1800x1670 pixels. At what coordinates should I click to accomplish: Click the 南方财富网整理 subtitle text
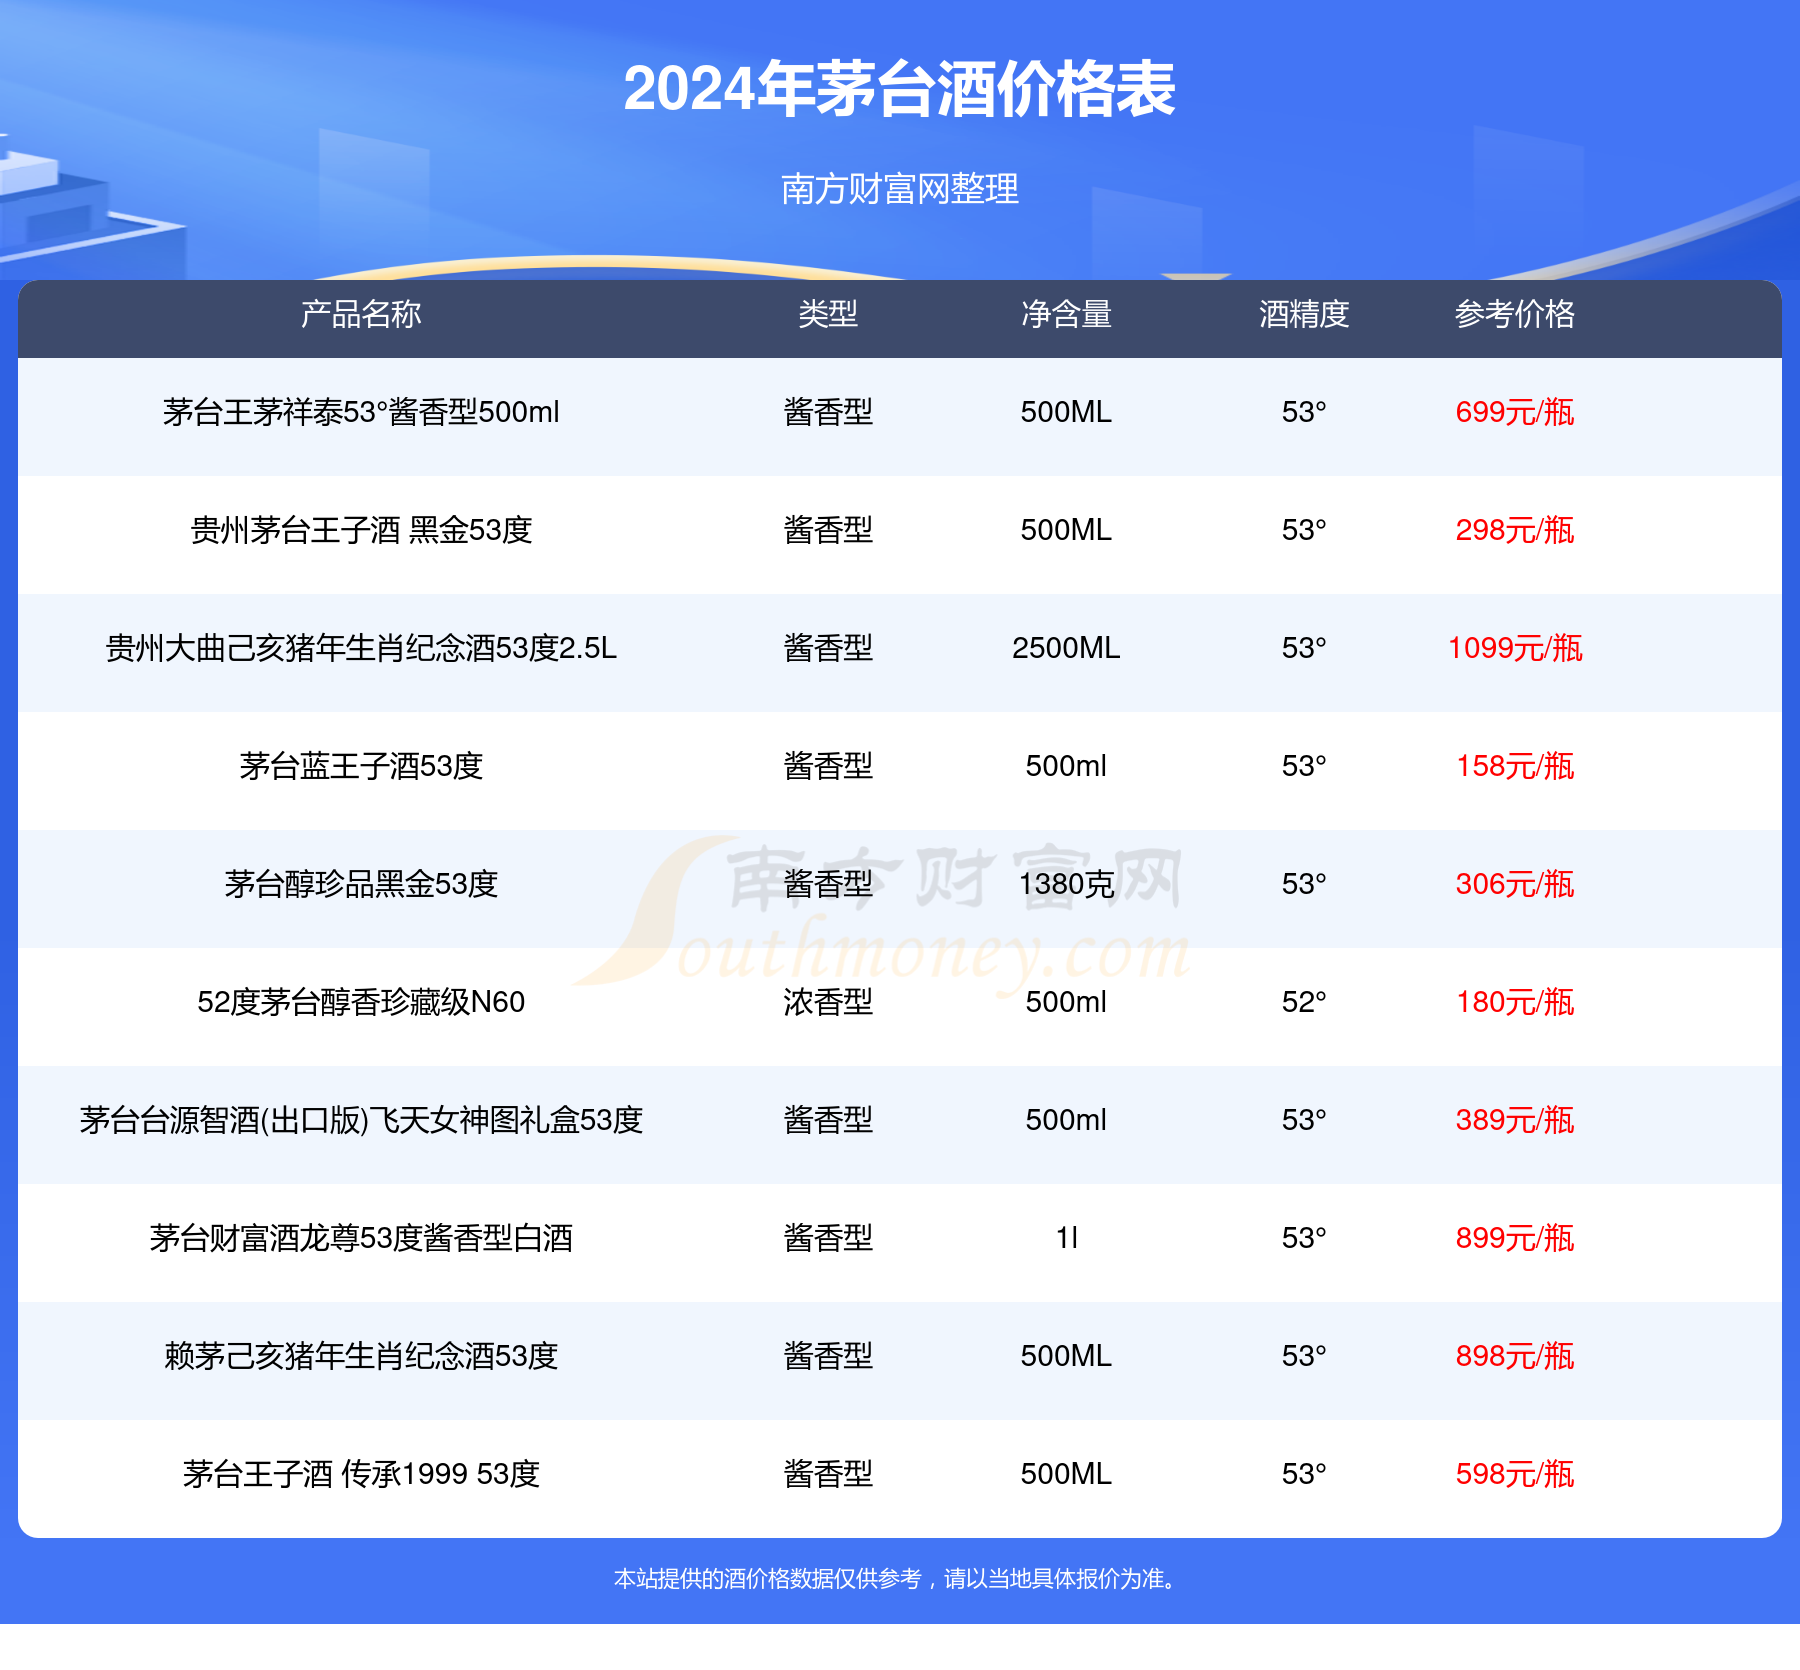[x=899, y=189]
